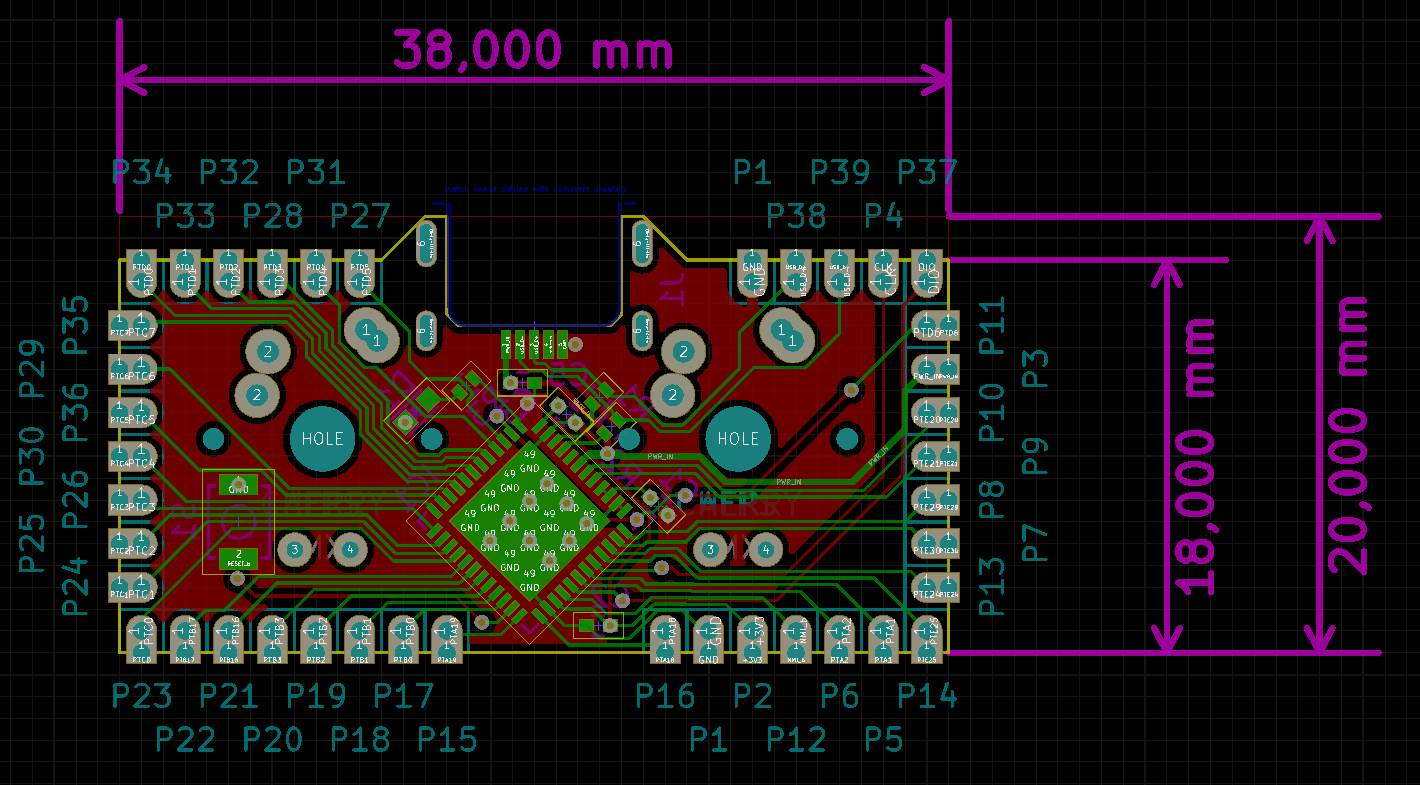Click the P23 reference designator label
This screenshot has height=785, width=1420.
(x=141, y=696)
